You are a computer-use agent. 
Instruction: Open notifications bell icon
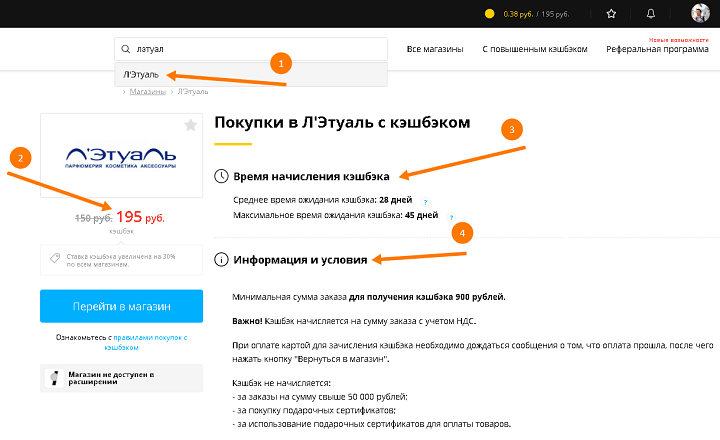[651, 14]
